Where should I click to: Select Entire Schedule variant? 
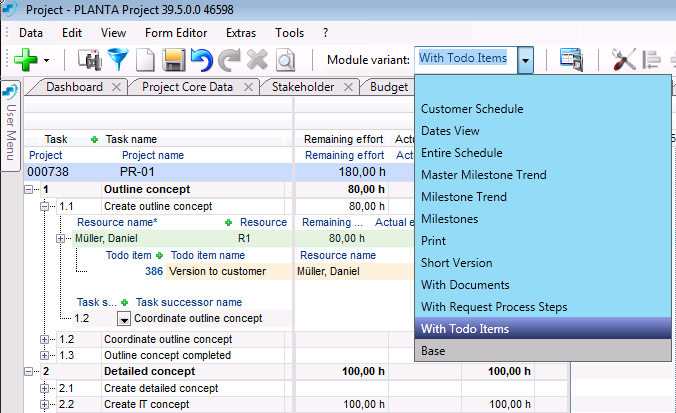[543, 153]
